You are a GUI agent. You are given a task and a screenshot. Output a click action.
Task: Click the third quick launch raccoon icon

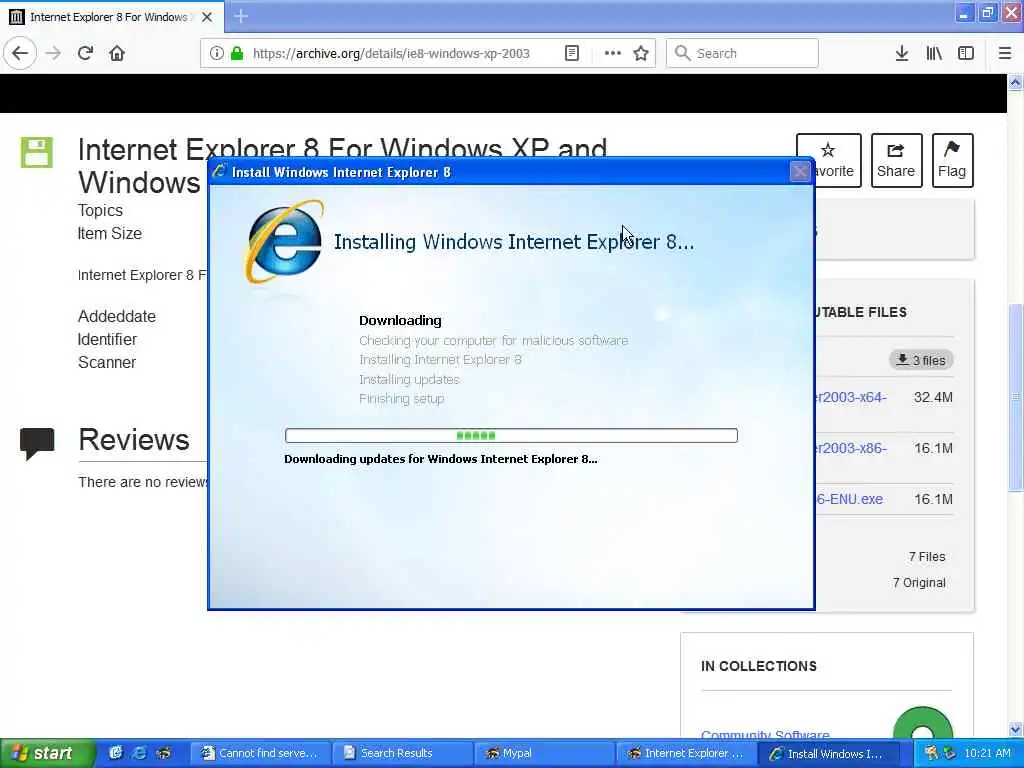click(163, 753)
